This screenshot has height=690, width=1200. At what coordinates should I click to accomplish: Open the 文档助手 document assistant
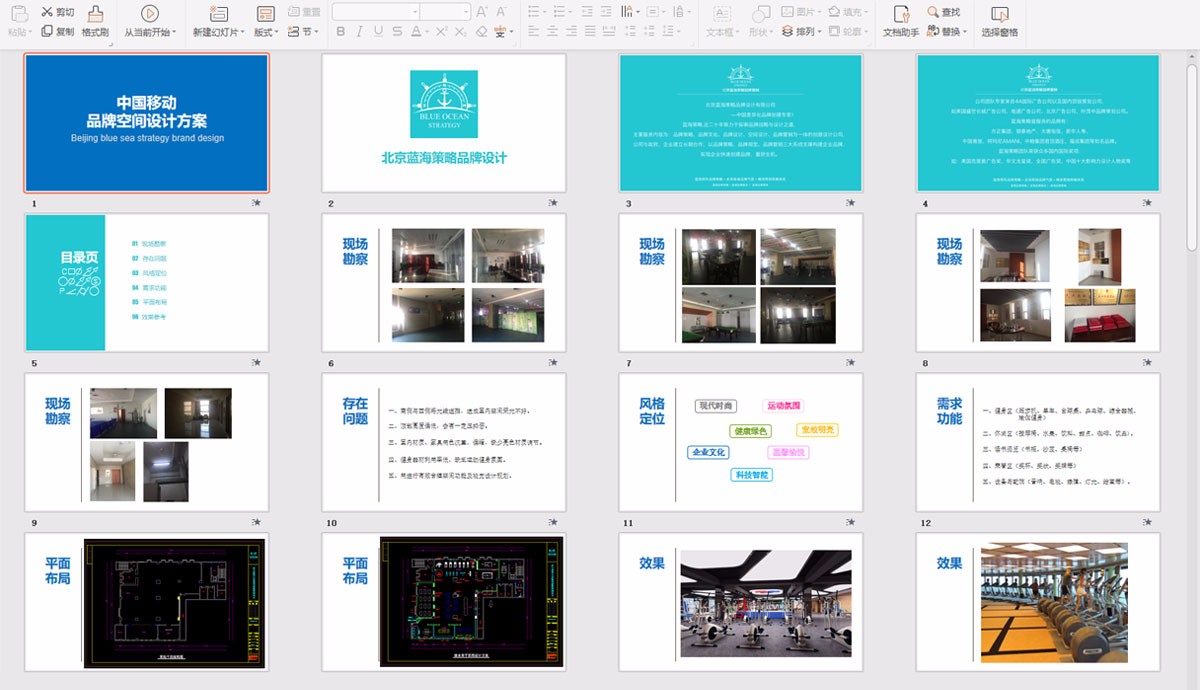coord(901,21)
